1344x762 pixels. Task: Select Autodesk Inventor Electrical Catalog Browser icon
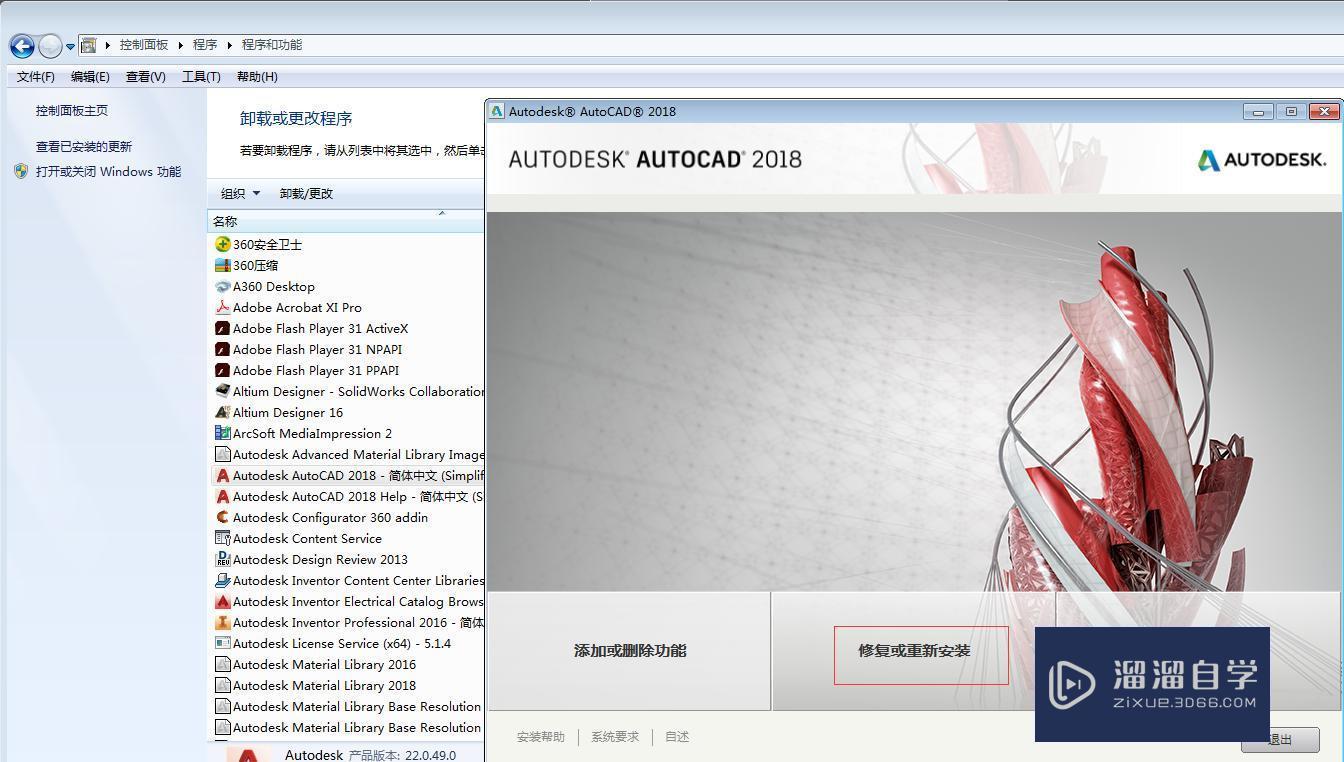click(222, 601)
